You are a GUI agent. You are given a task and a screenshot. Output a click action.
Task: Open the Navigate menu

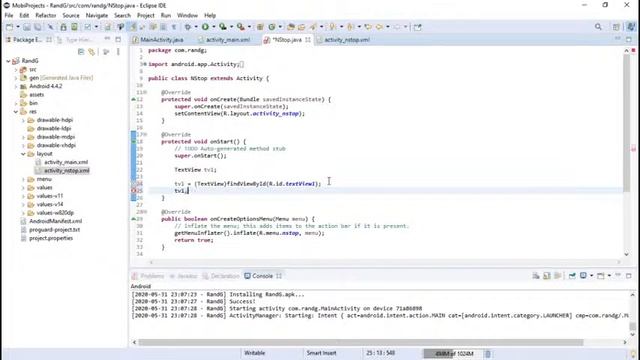click(x=97, y=16)
